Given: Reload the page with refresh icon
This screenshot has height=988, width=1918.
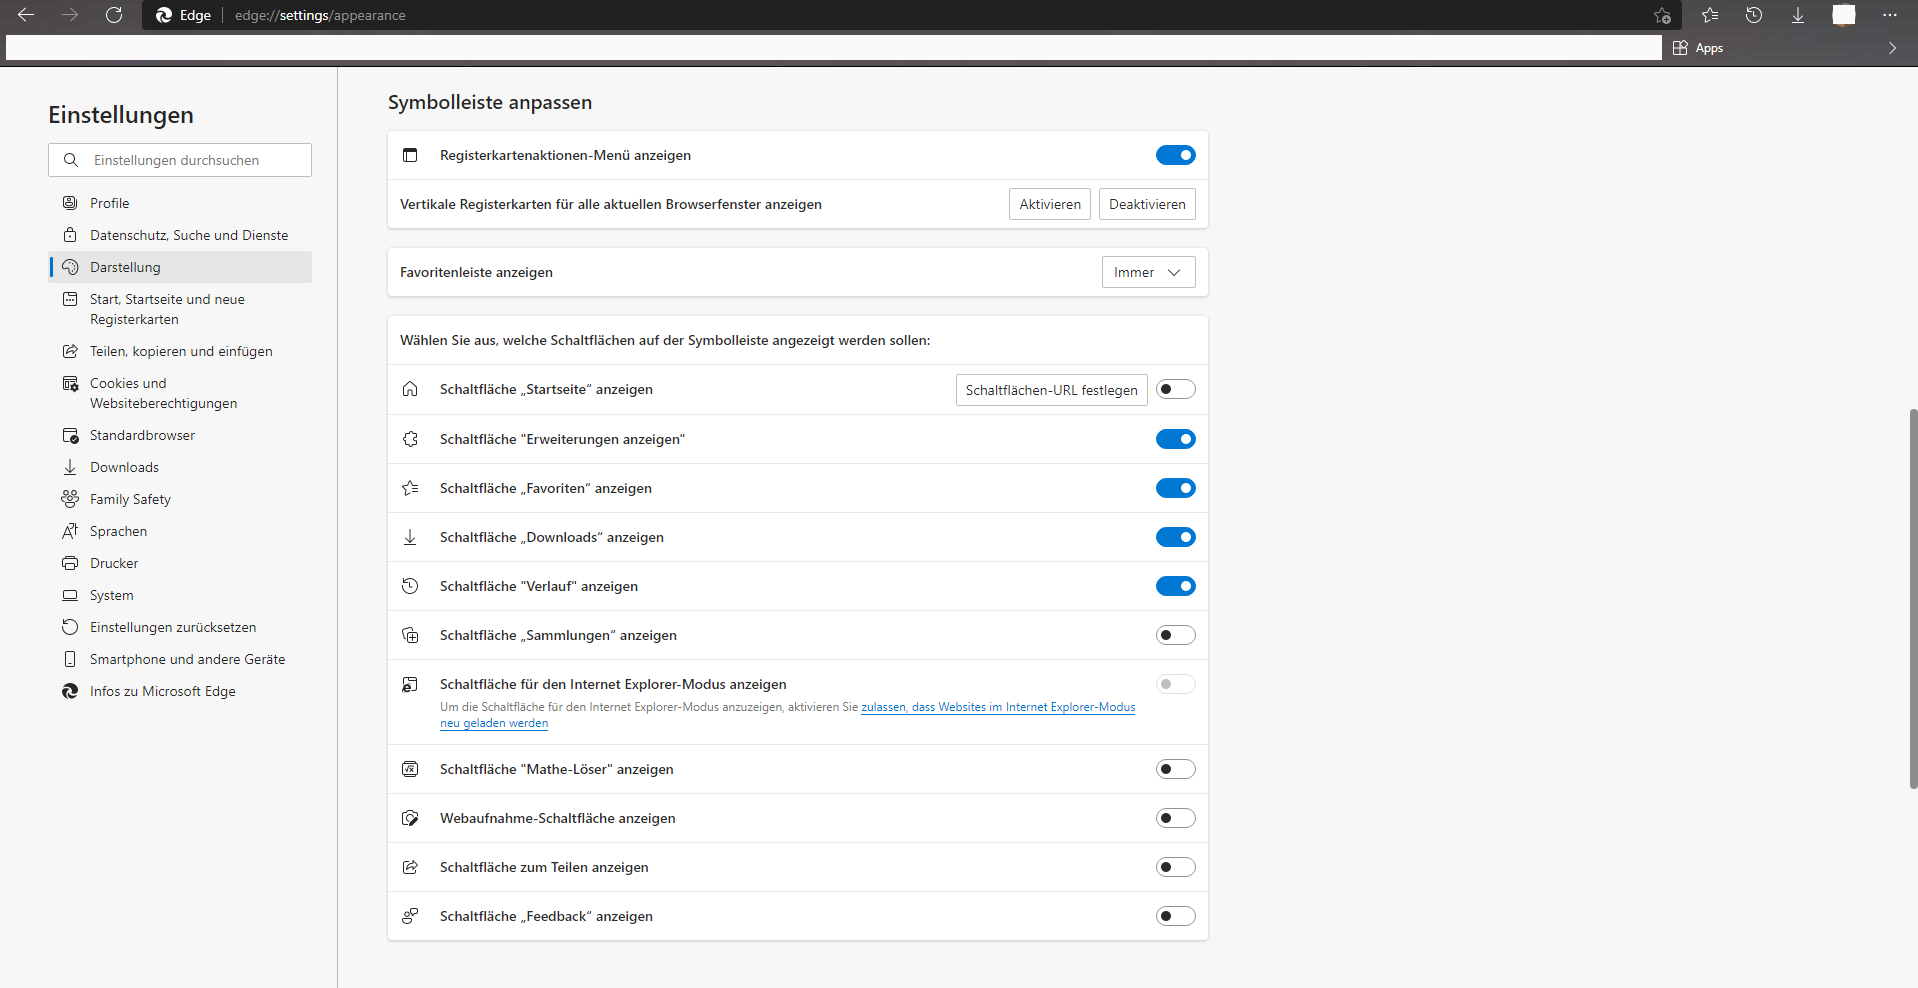Looking at the screenshot, I should pos(114,15).
